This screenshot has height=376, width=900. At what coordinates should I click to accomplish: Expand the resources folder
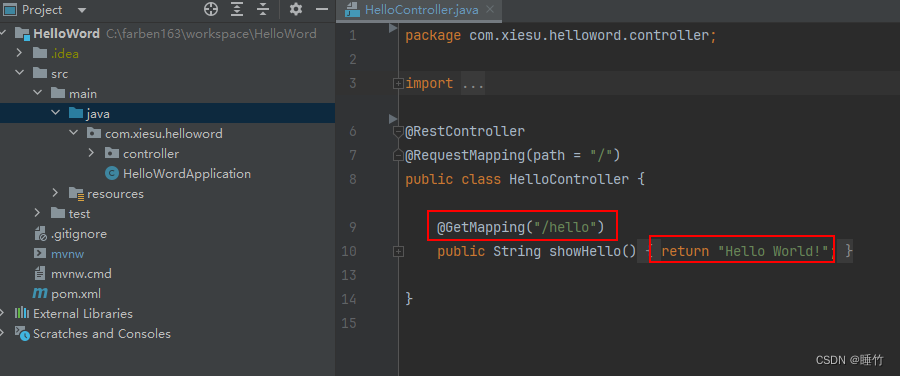point(56,193)
